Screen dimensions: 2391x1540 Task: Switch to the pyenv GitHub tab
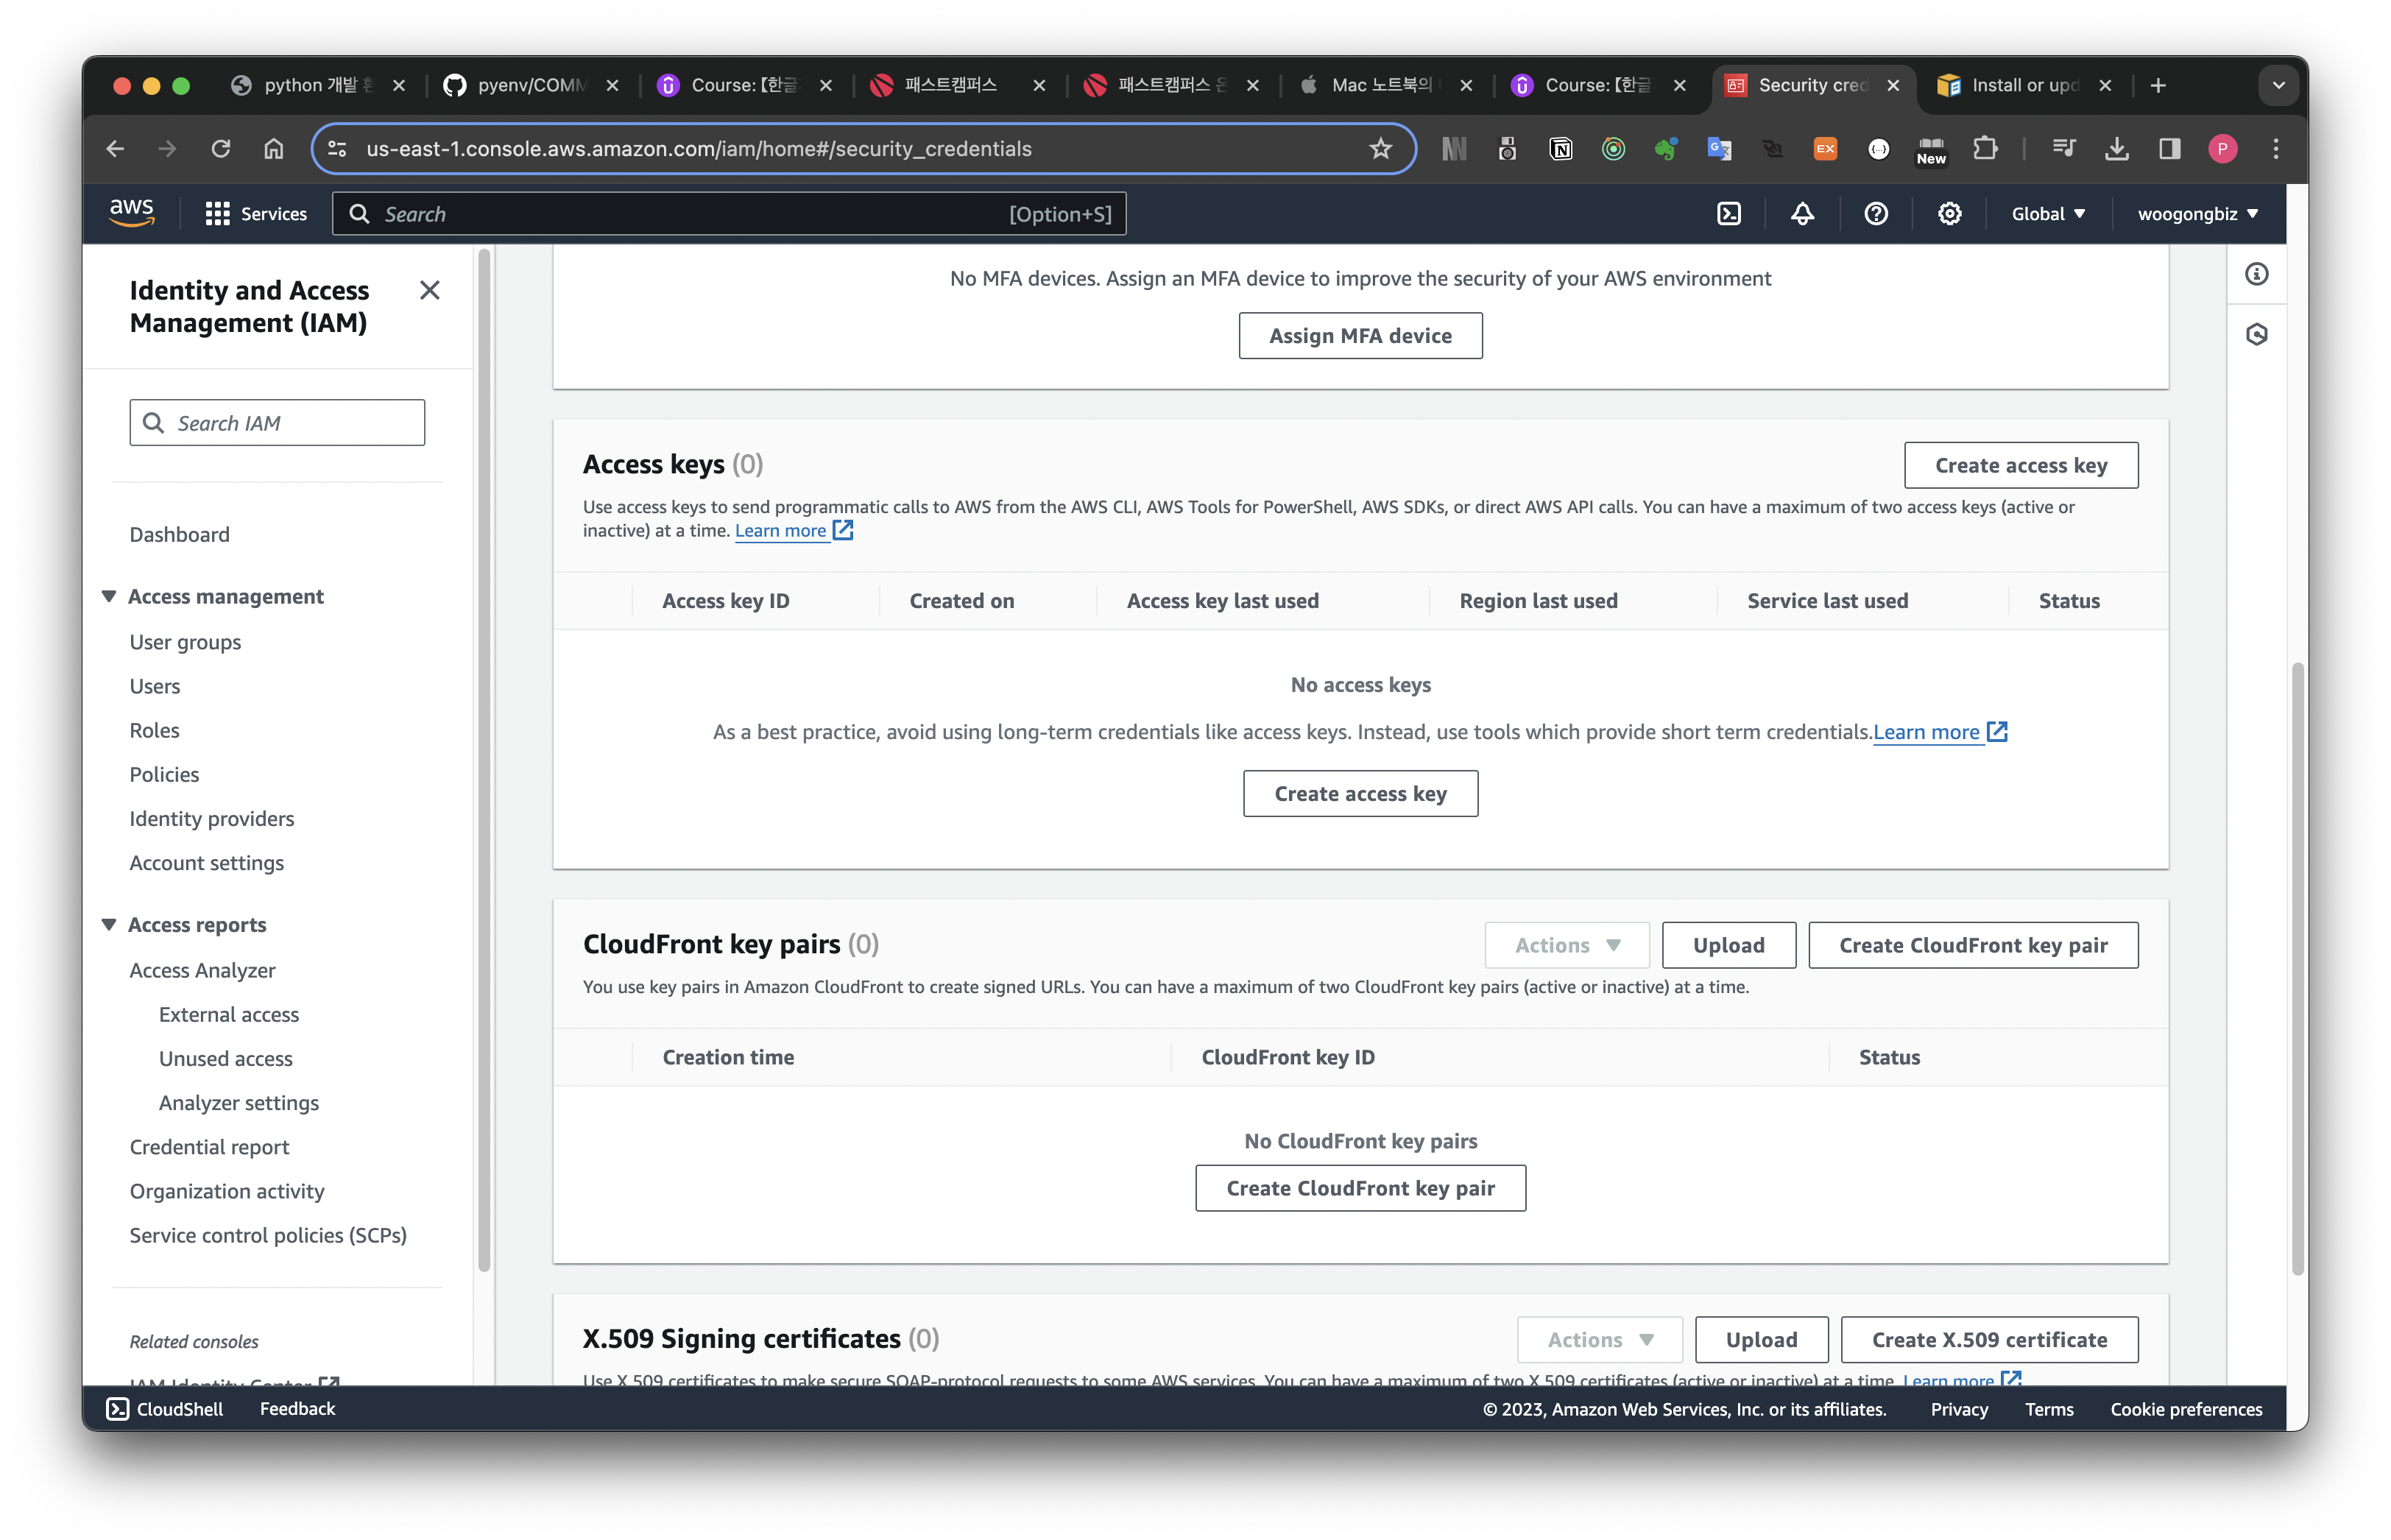point(530,86)
